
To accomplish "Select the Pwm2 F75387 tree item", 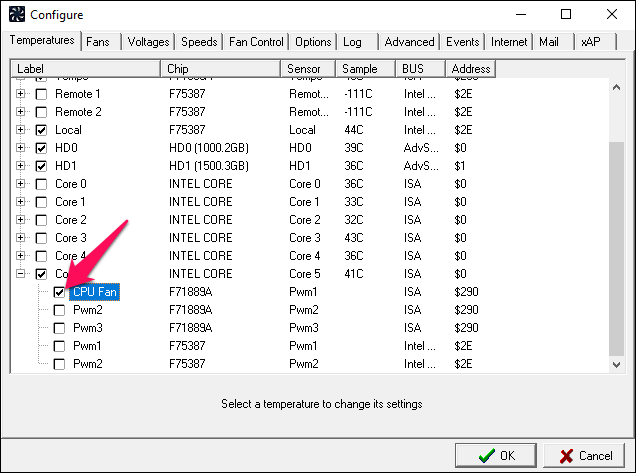I will 88,364.
